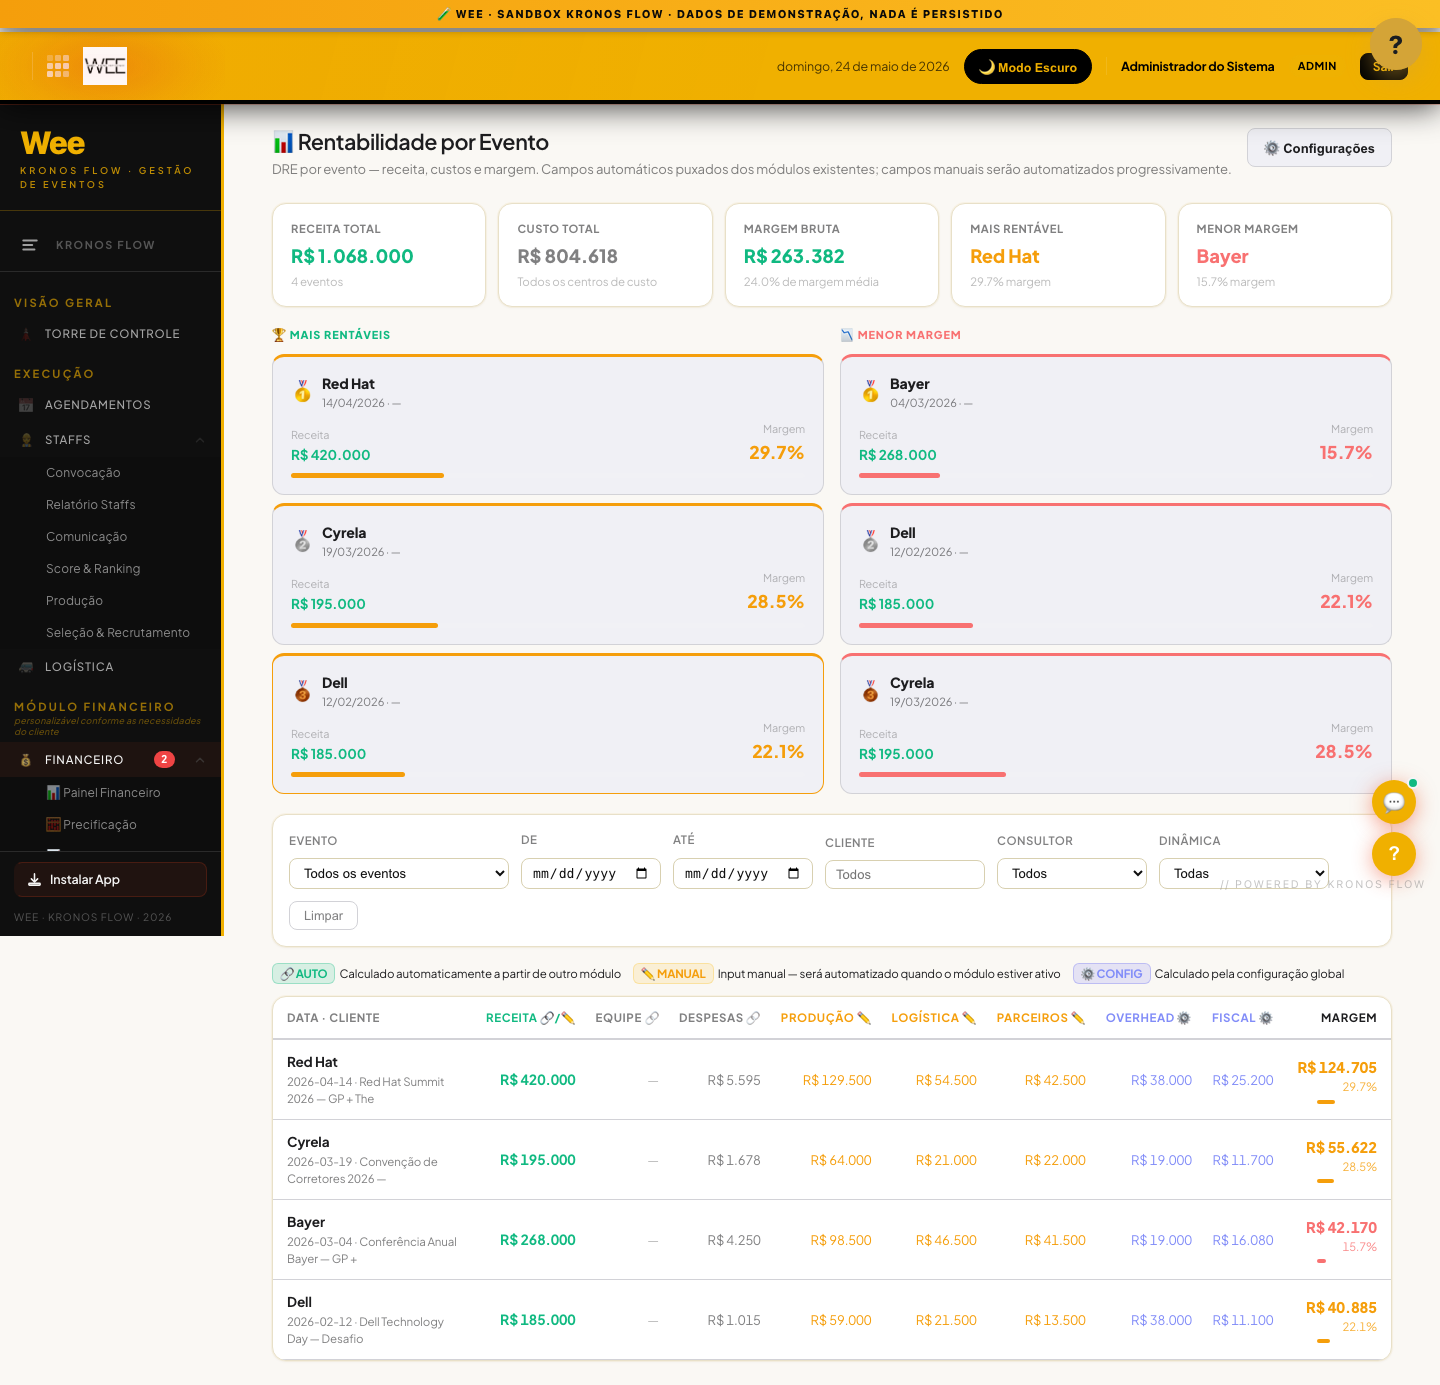The width and height of the screenshot is (1440, 1385).
Task: Open the Consultor dropdown
Action: coord(1072,873)
